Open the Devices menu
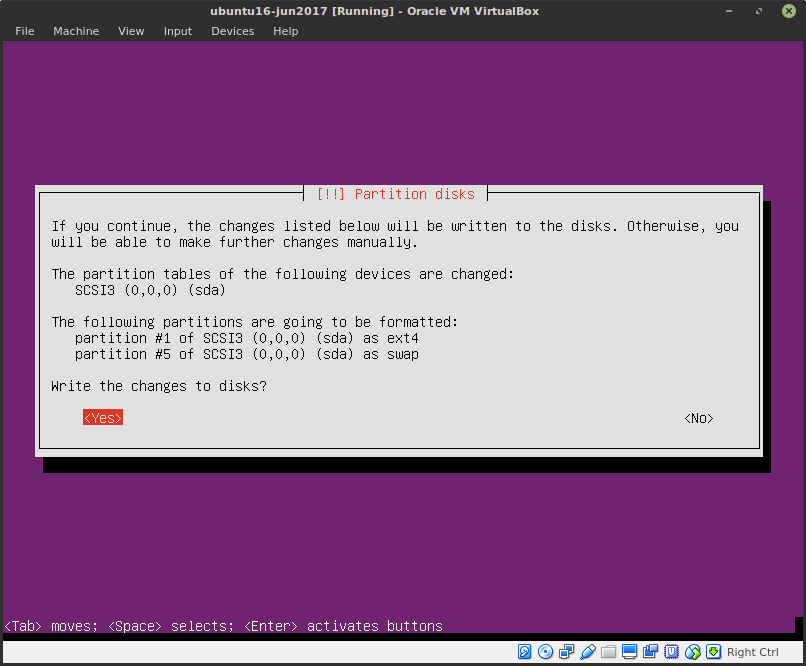Viewport: 806px width, 666px height. point(232,31)
